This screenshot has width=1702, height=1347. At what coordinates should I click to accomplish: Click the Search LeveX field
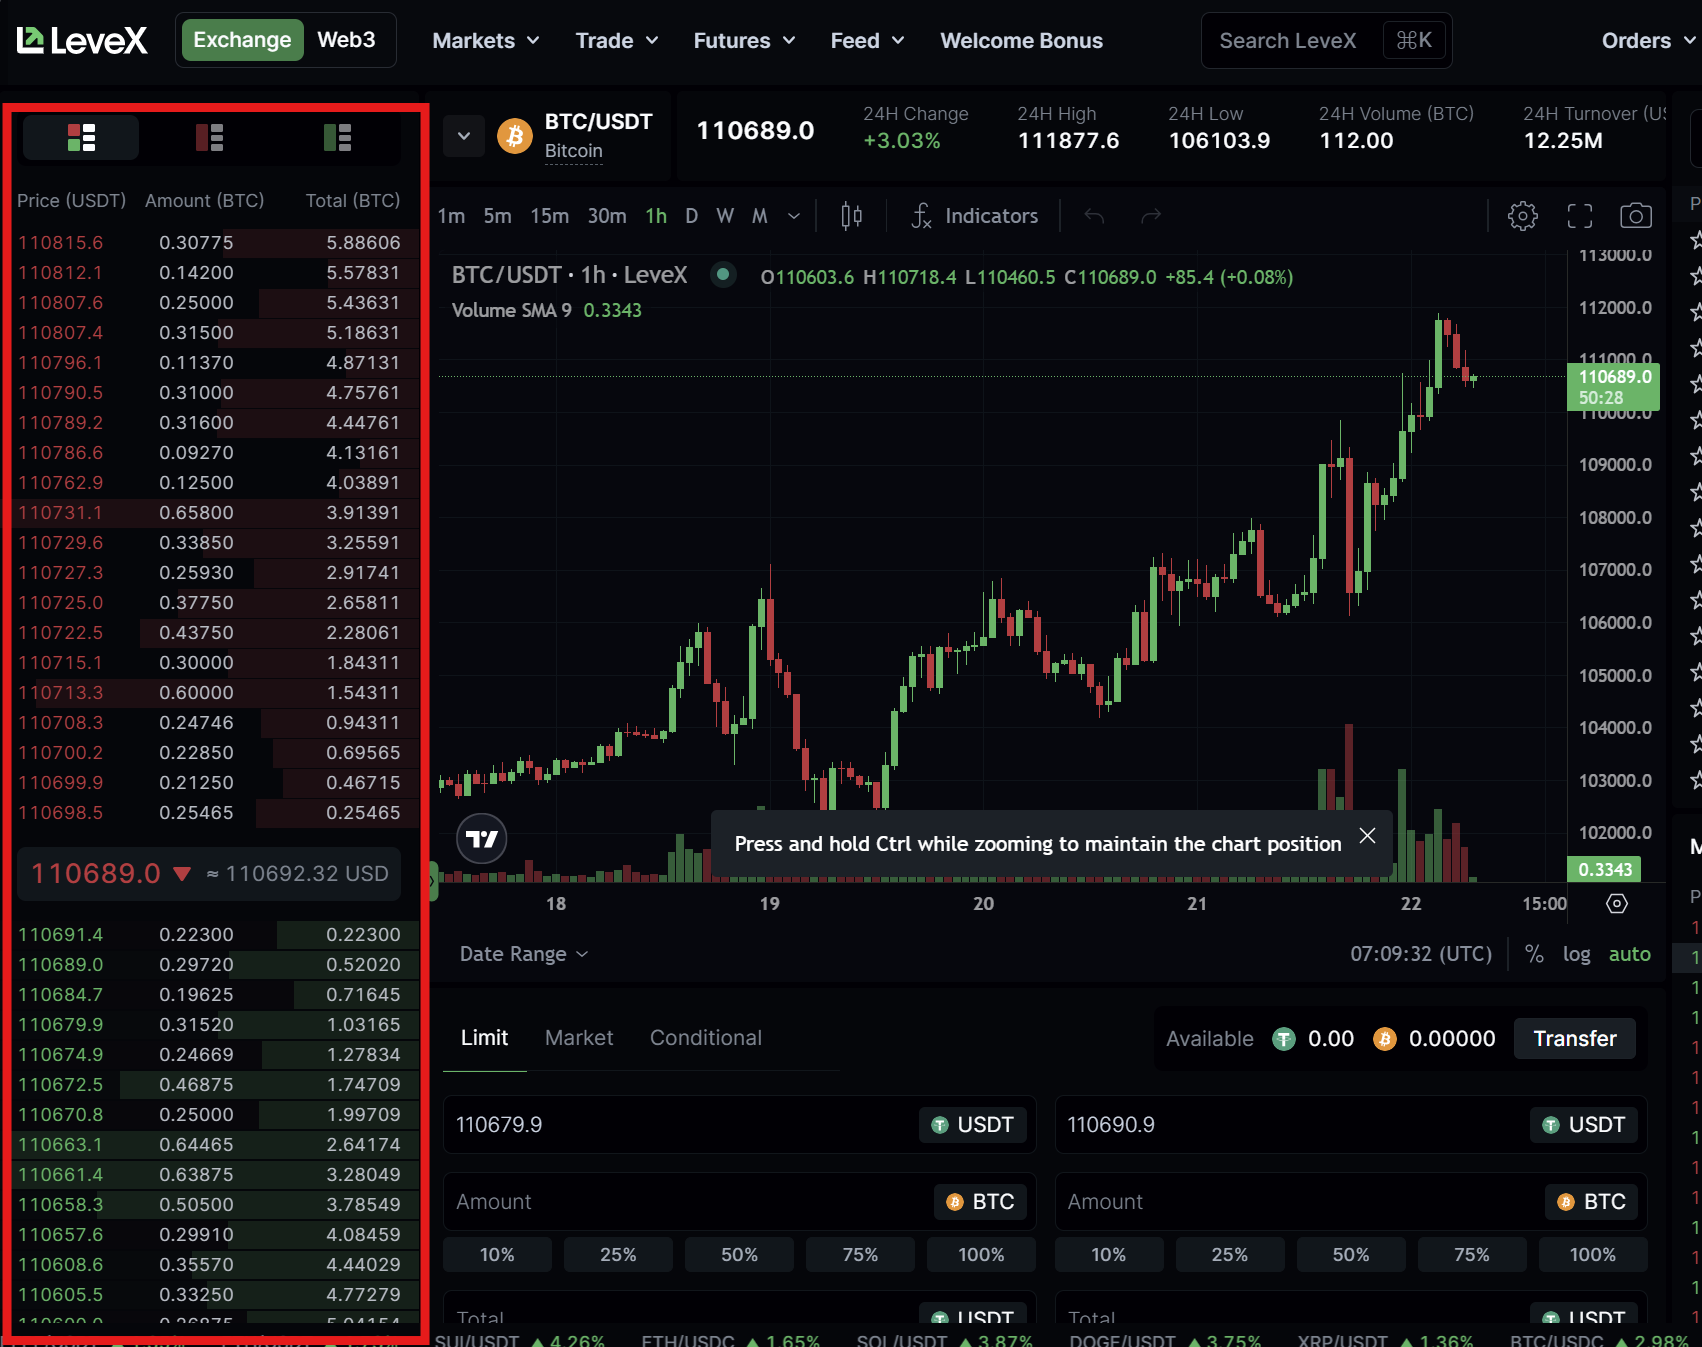pyautogui.click(x=1326, y=41)
